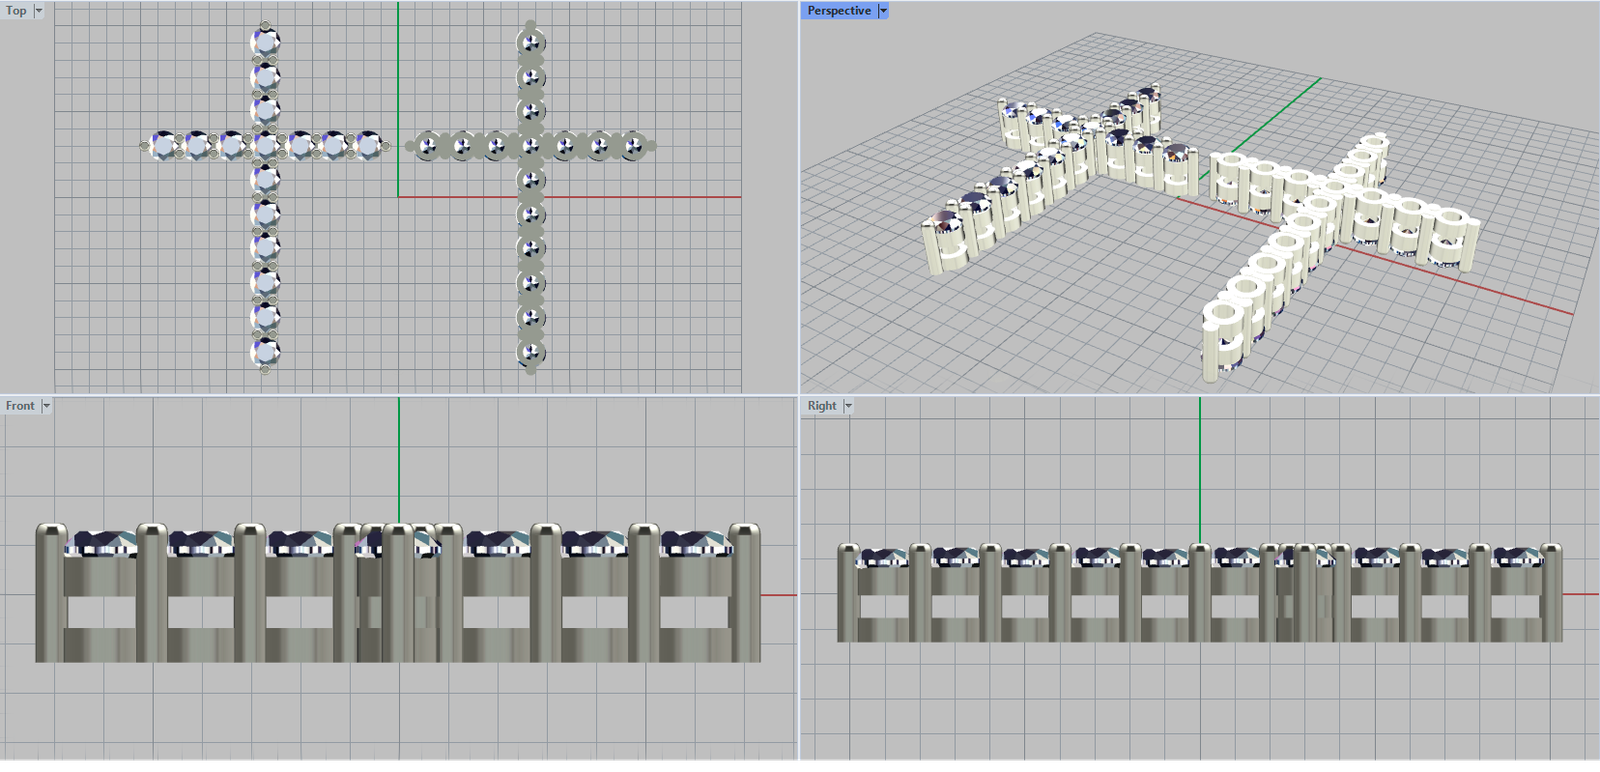Click the bottom setting of the right cross in Top view

pyautogui.click(x=530, y=352)
